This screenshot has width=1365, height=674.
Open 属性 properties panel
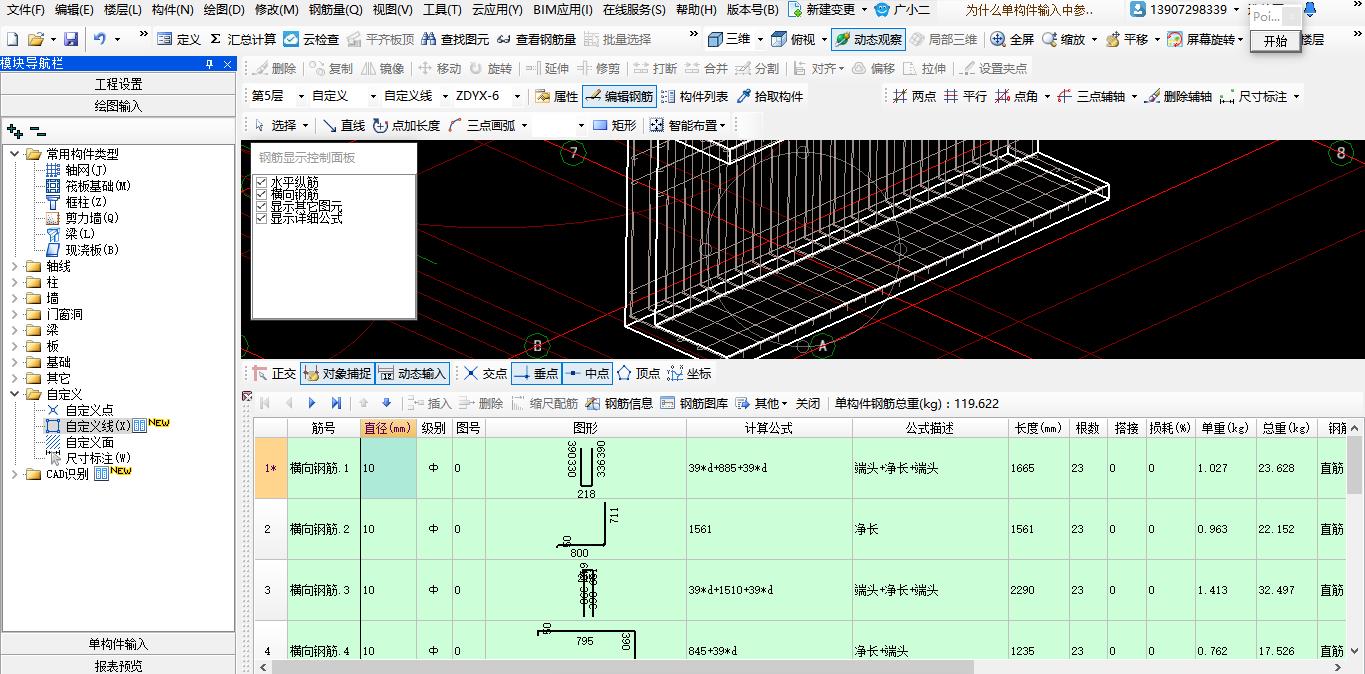click(x=557, y=96)
